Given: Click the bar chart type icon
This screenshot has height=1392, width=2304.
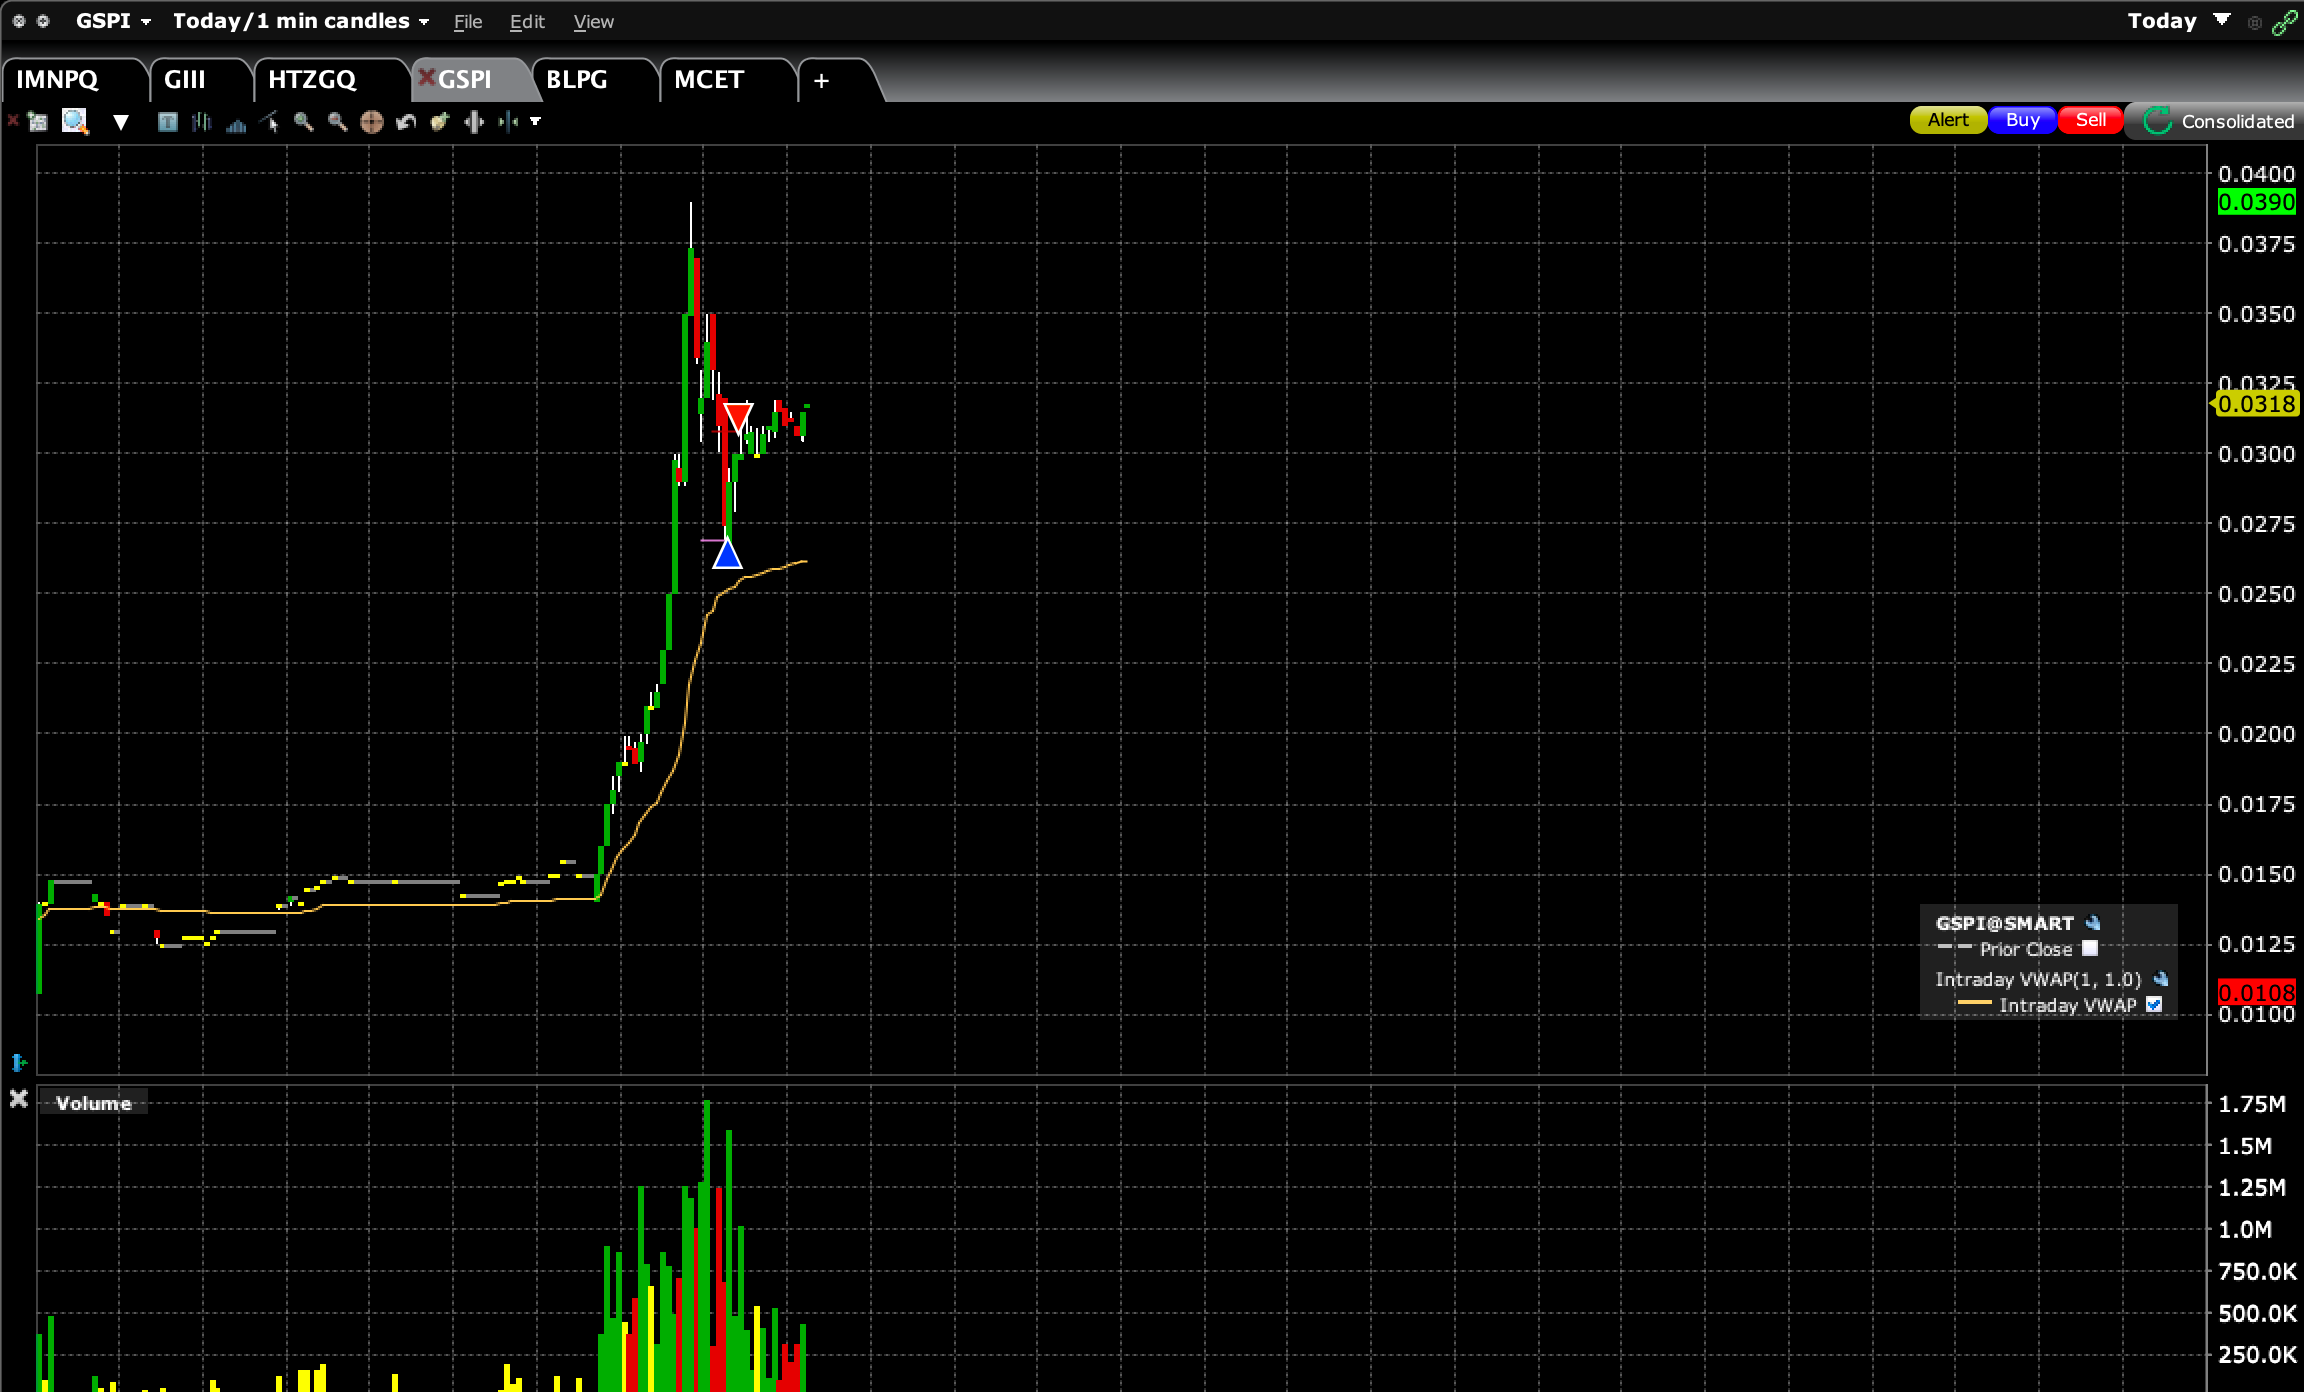Looking at the screenshot, I should 201,122.
